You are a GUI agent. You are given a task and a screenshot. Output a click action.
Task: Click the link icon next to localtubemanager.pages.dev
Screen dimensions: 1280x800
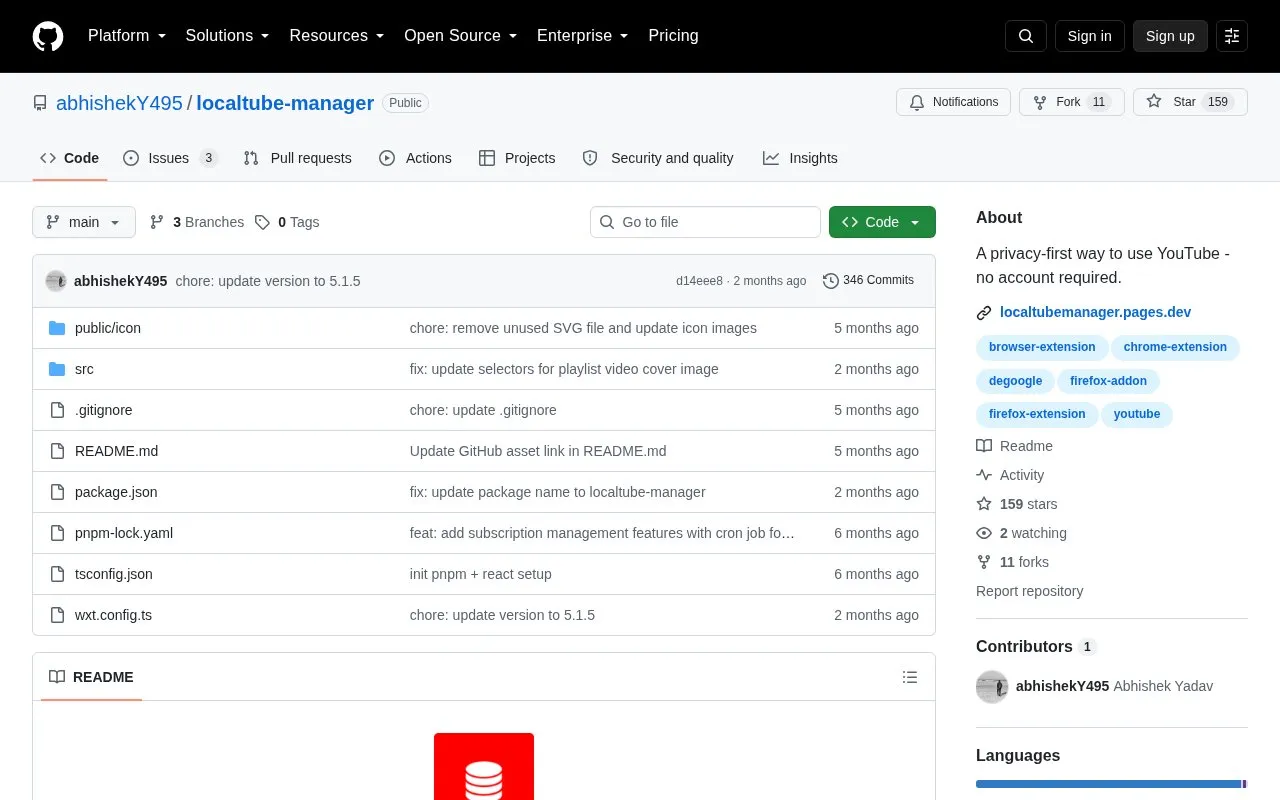[x=984, y=313]
